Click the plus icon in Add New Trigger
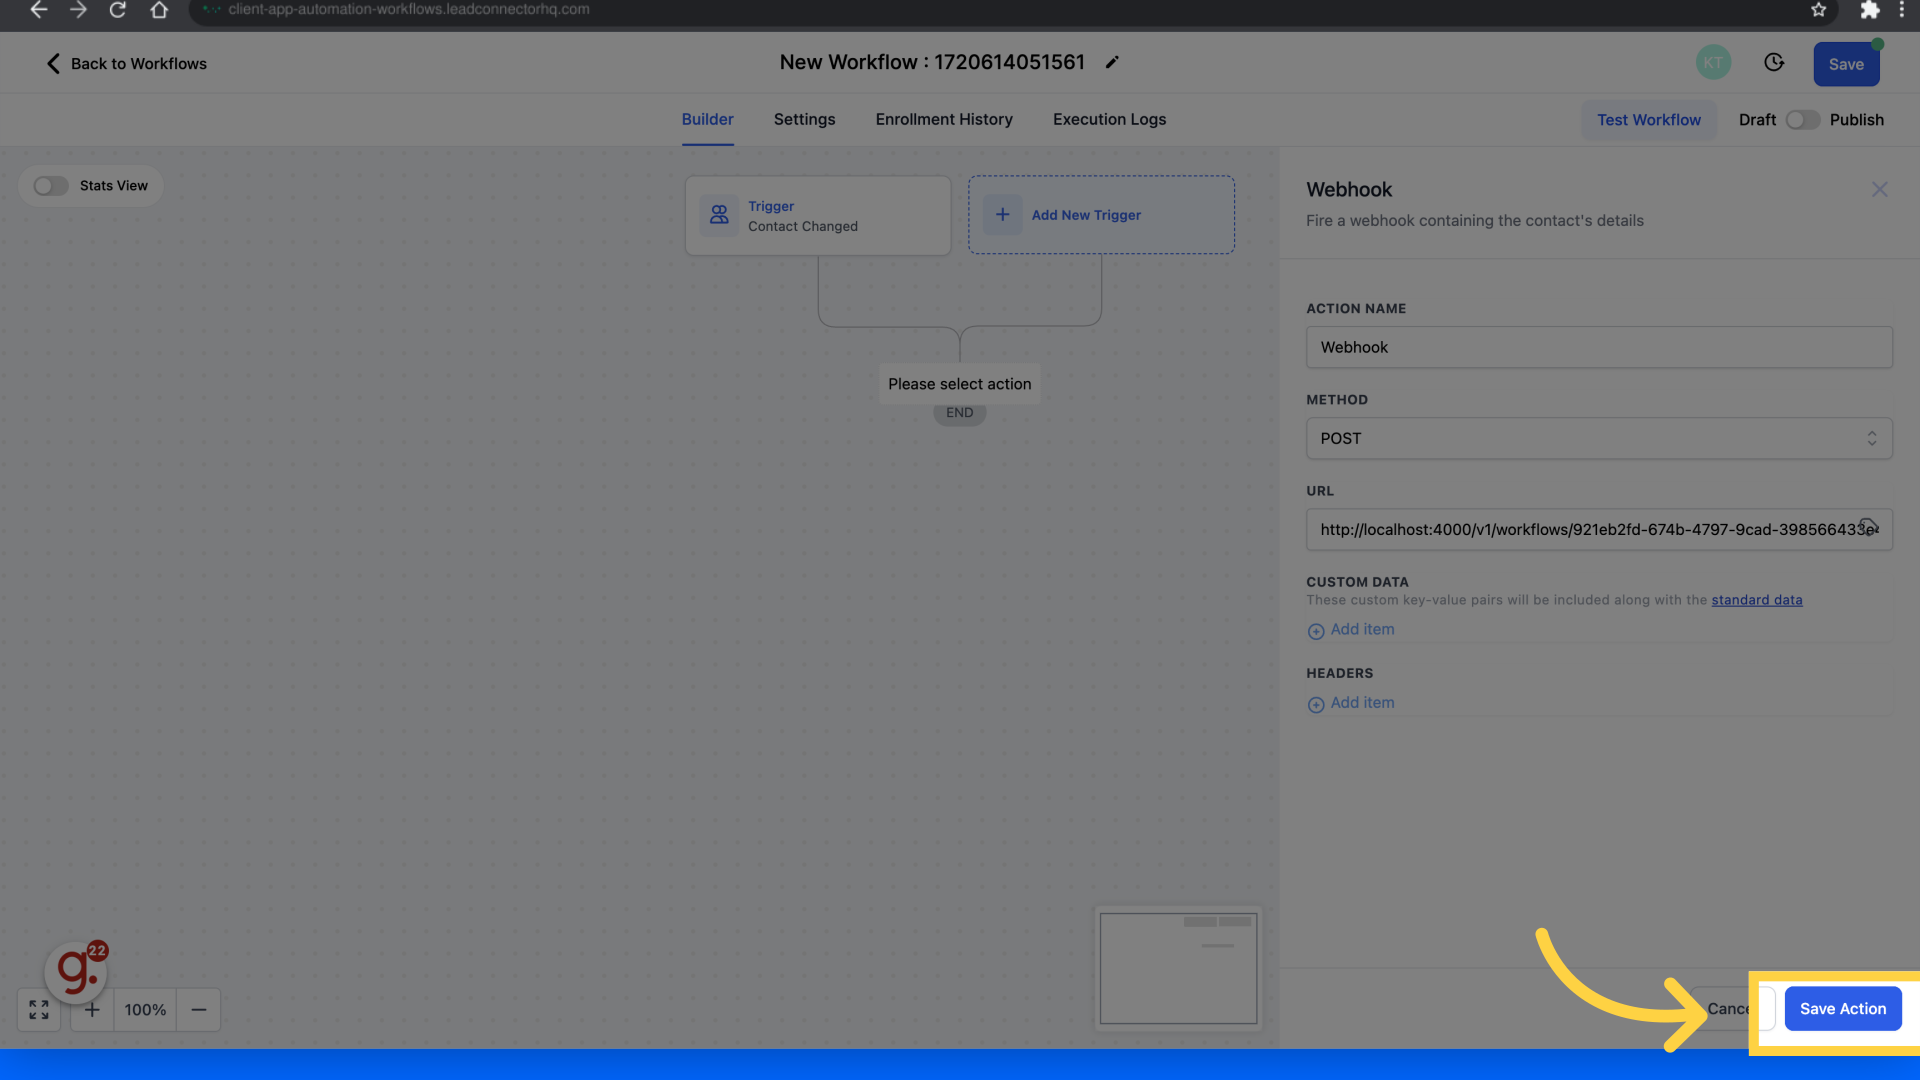This screenshot has height=1080, width=1920. [x=1002, y=214]
